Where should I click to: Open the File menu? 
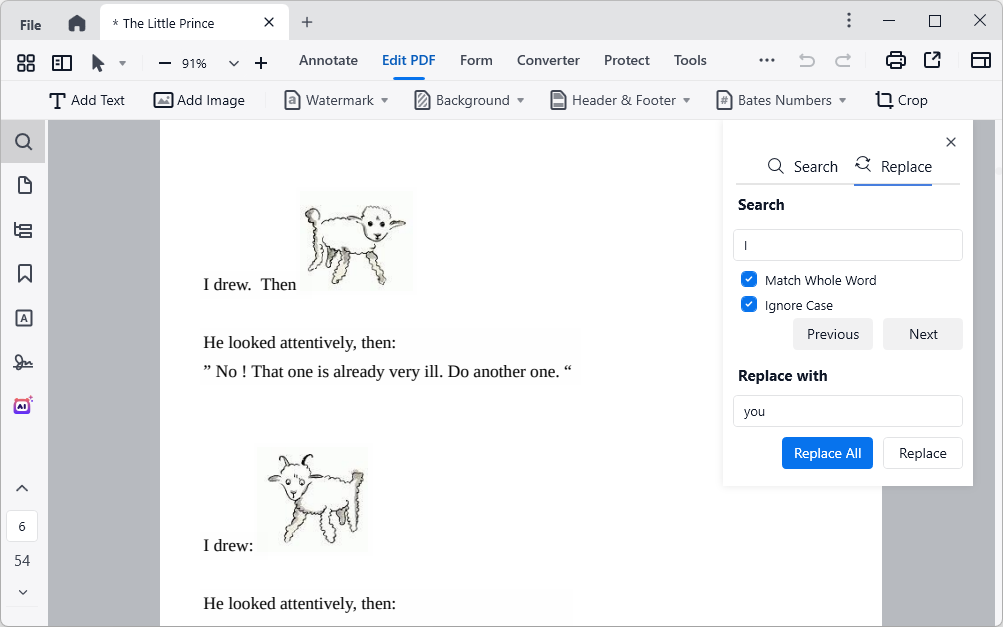pyautogui.click(x=30, y=25)
